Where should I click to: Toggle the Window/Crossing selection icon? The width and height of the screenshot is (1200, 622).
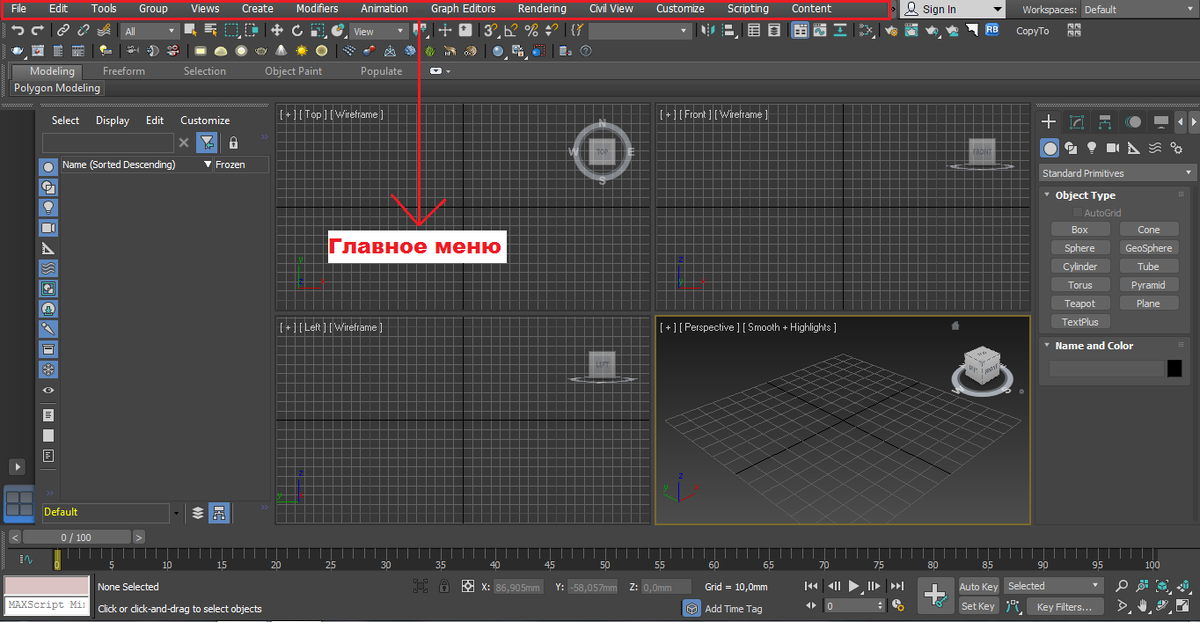[x=254, y=31]
